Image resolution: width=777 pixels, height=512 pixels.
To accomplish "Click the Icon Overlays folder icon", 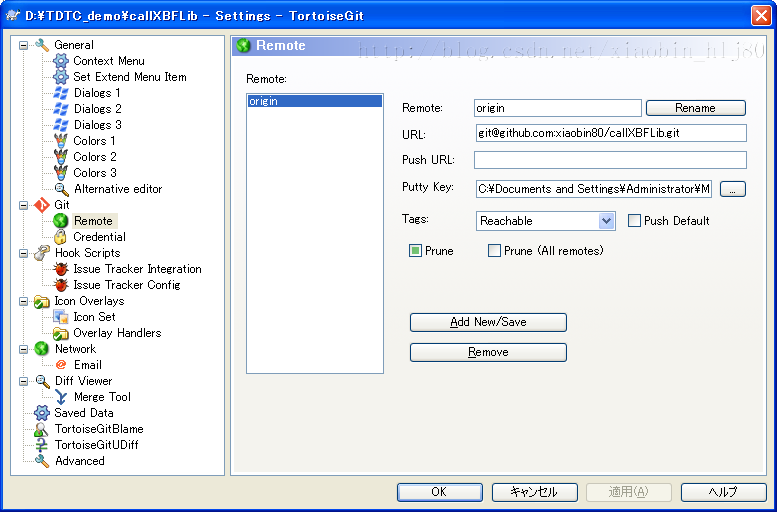I will (42, 301).
